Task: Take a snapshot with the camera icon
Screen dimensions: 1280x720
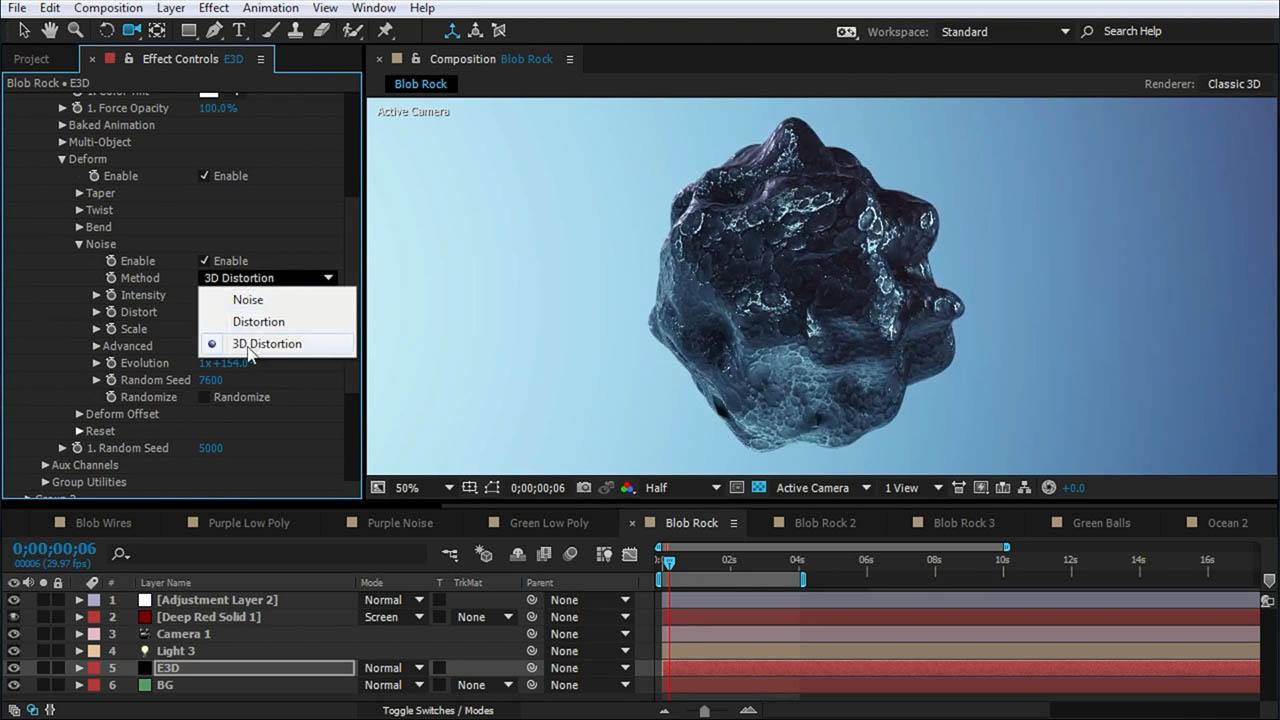Action: 584,488
